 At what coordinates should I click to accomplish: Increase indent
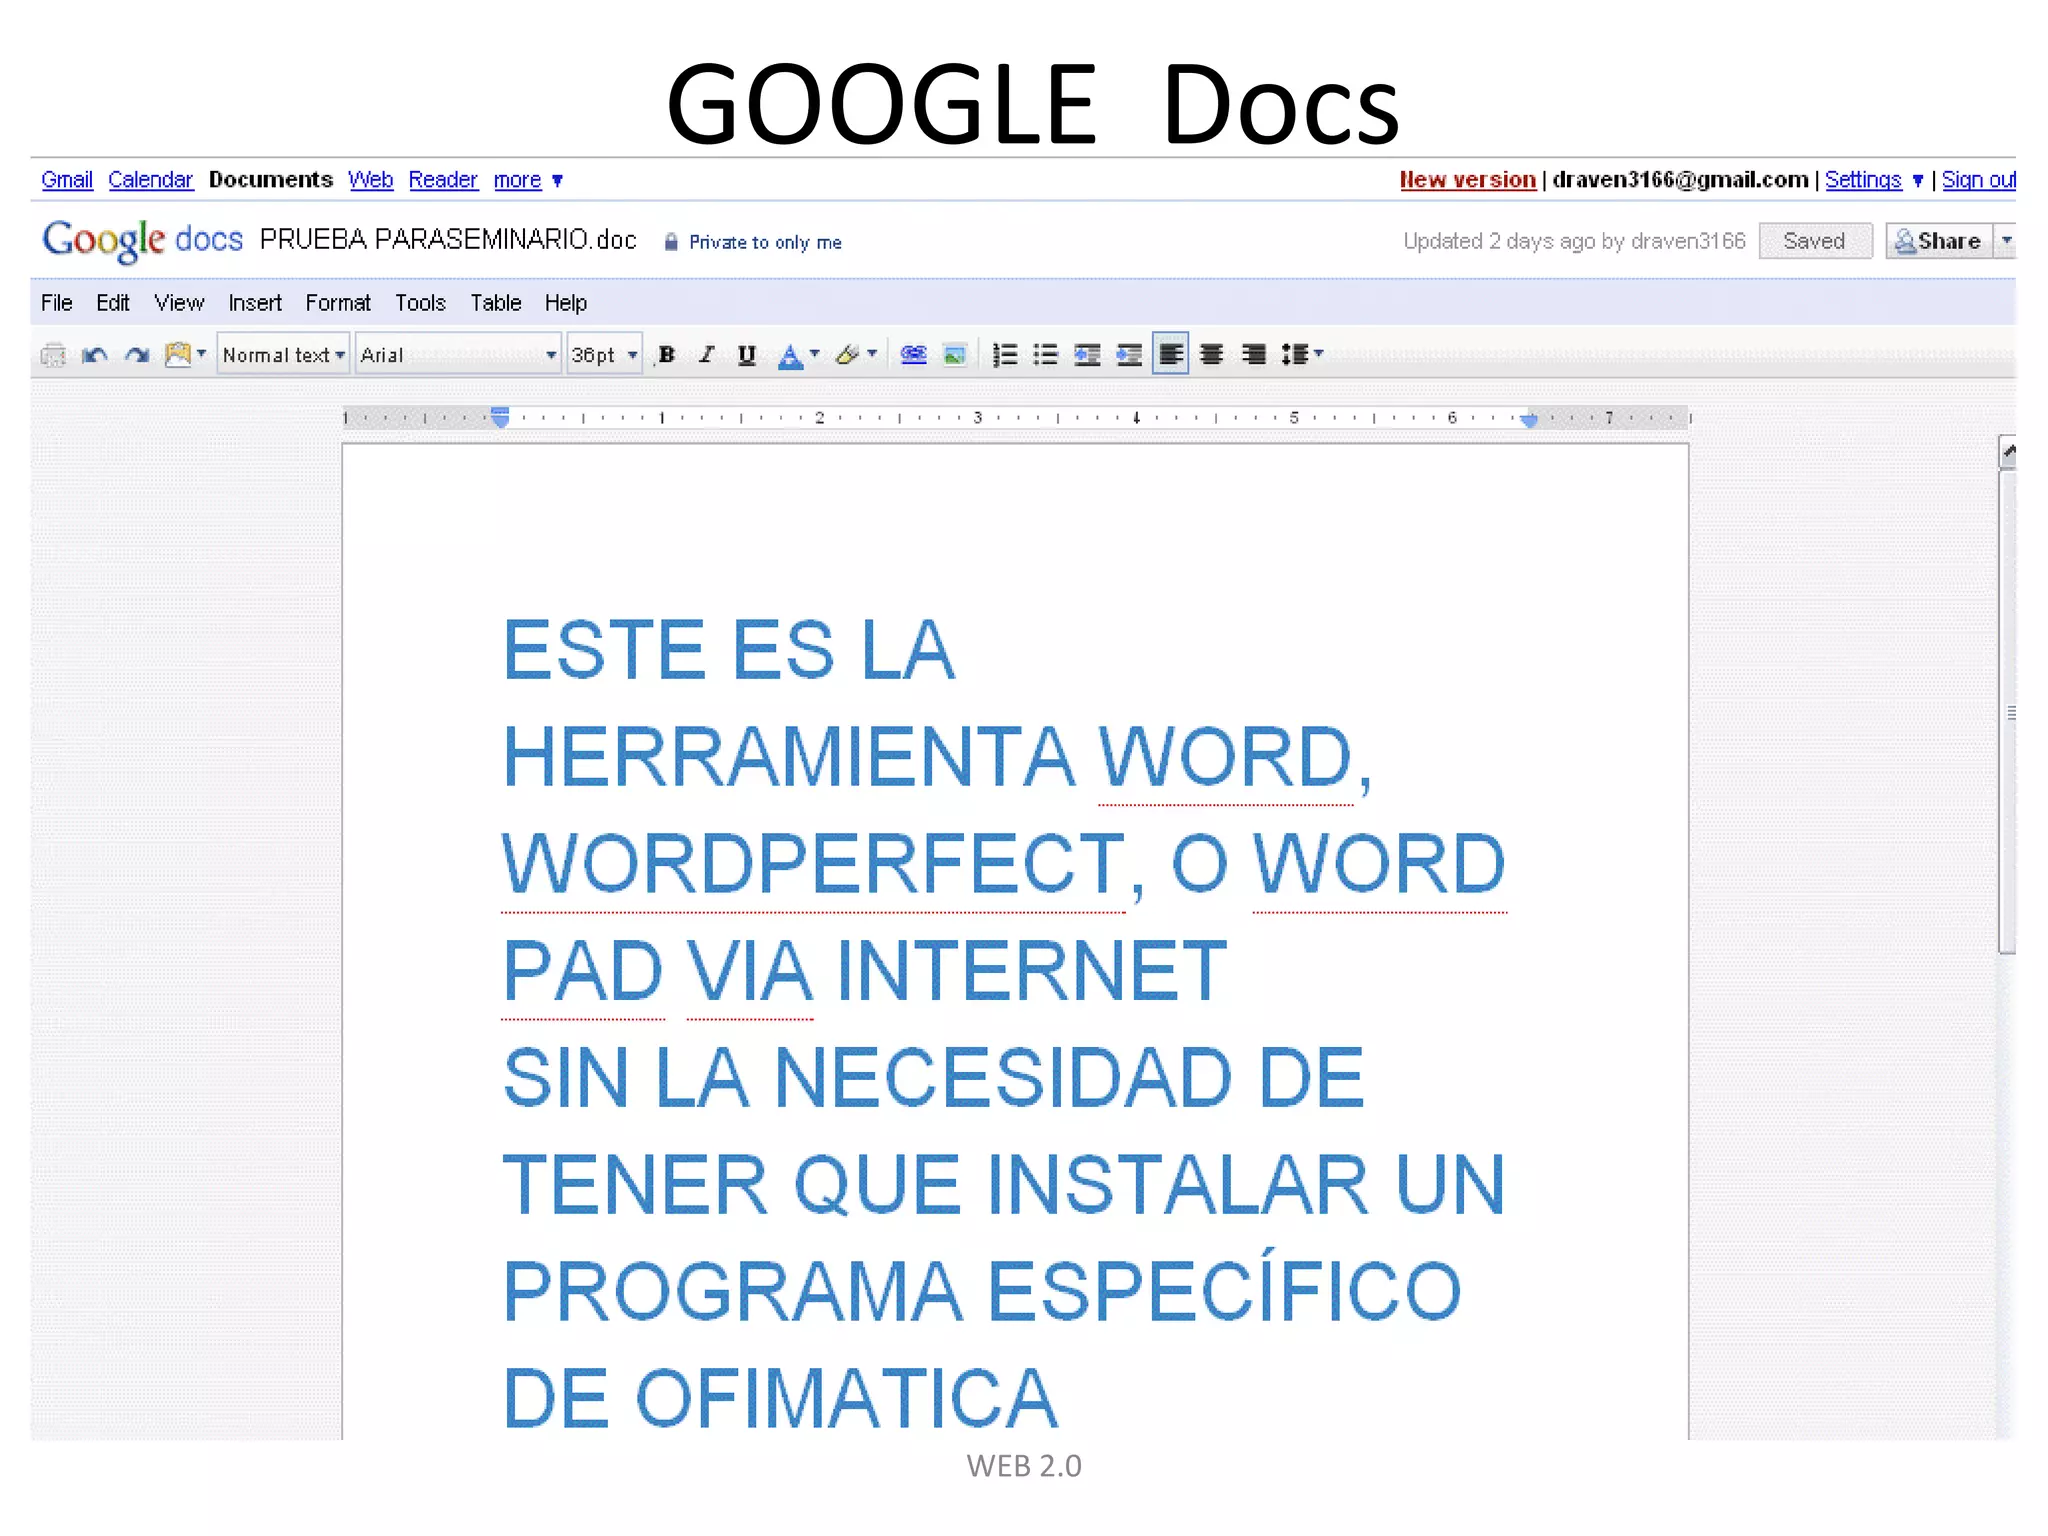coord(1129,355)
